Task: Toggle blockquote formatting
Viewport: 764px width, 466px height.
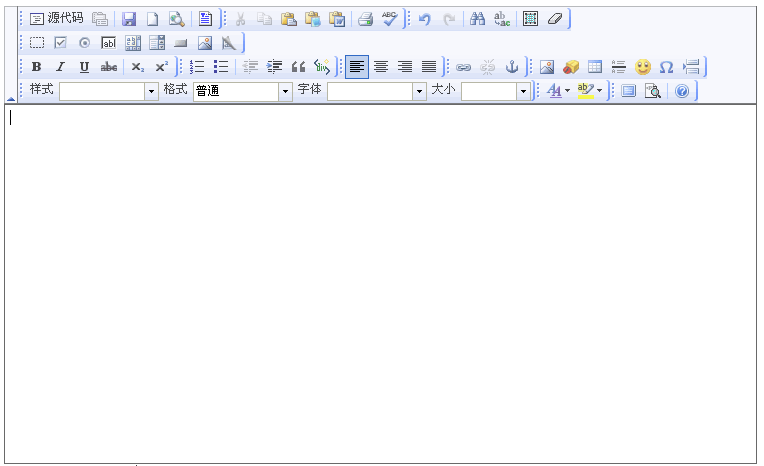Action: pos(298,67)
